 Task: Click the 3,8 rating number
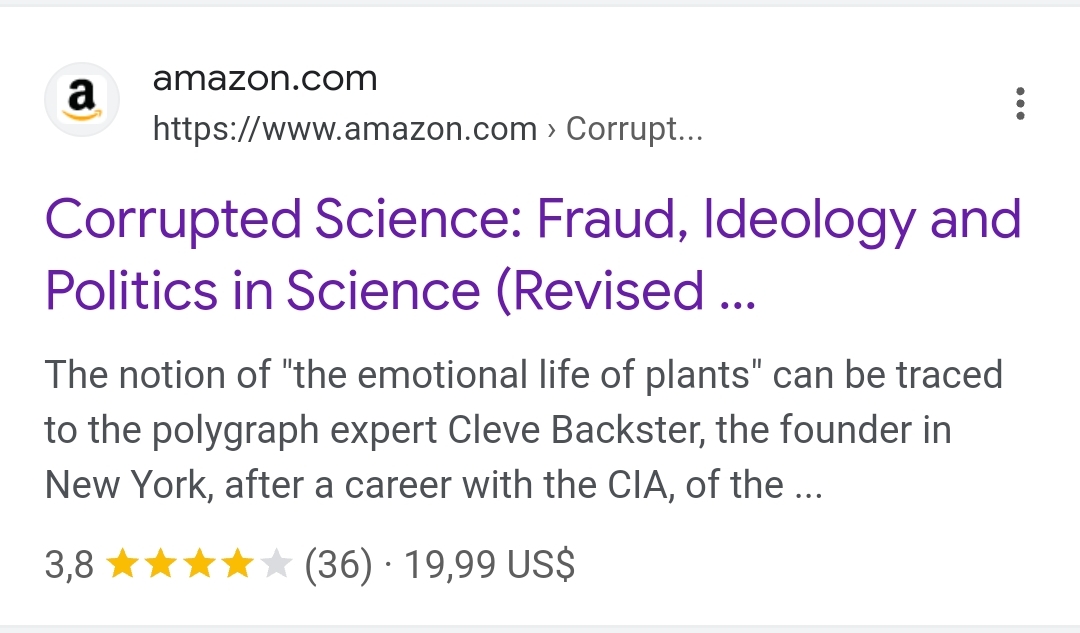(x=69, y=566)
